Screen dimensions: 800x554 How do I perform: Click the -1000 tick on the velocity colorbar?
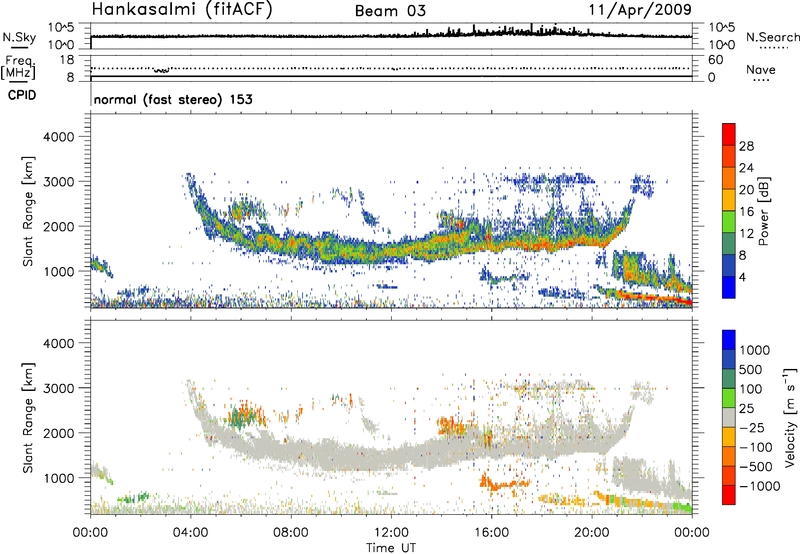[x=760, y=486]
